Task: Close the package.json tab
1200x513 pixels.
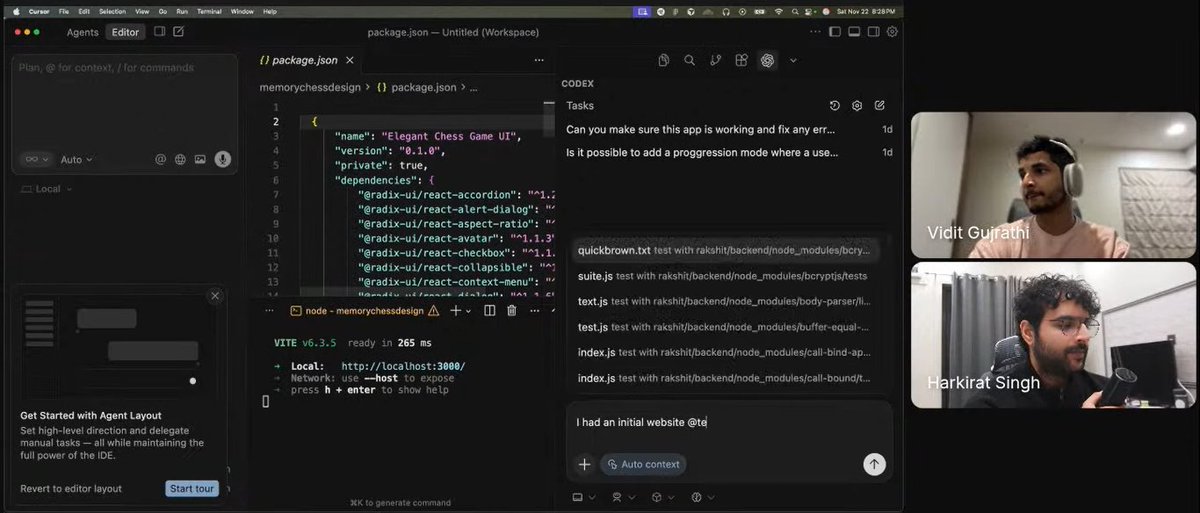Action: tap(350, 60)
